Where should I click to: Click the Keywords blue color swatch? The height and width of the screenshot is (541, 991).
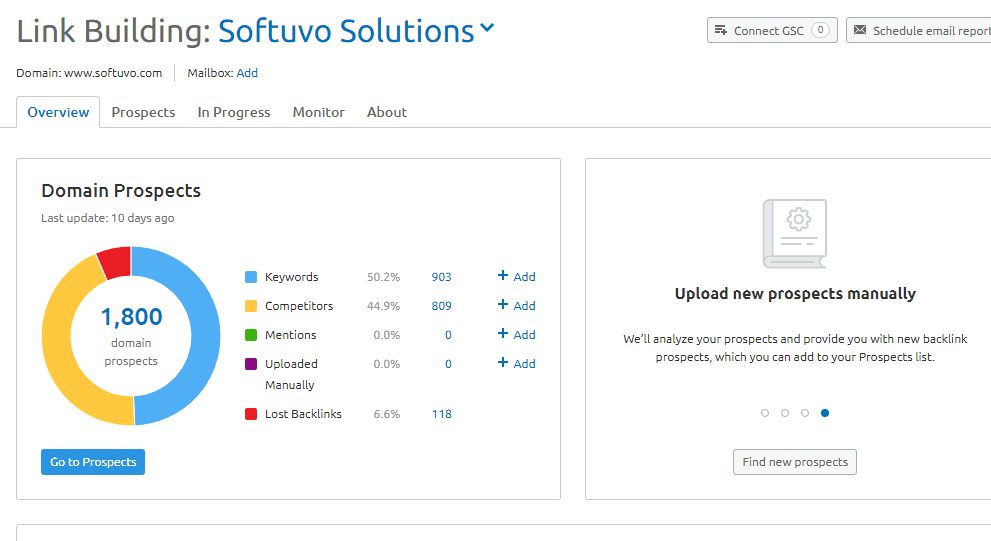coord(251,277)
